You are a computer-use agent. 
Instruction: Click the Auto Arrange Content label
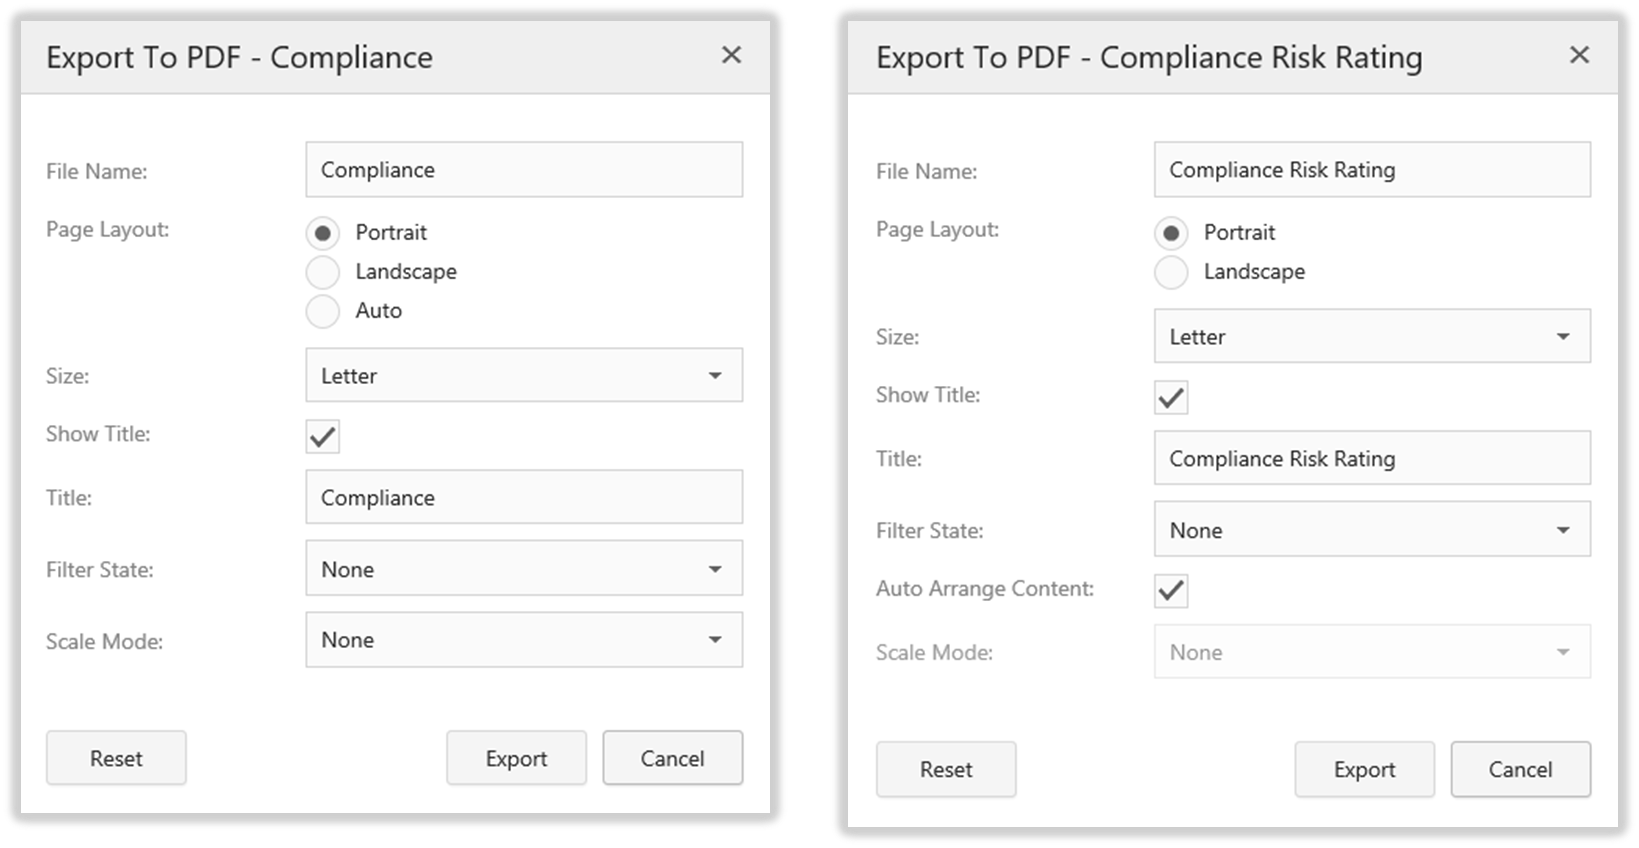985,589
